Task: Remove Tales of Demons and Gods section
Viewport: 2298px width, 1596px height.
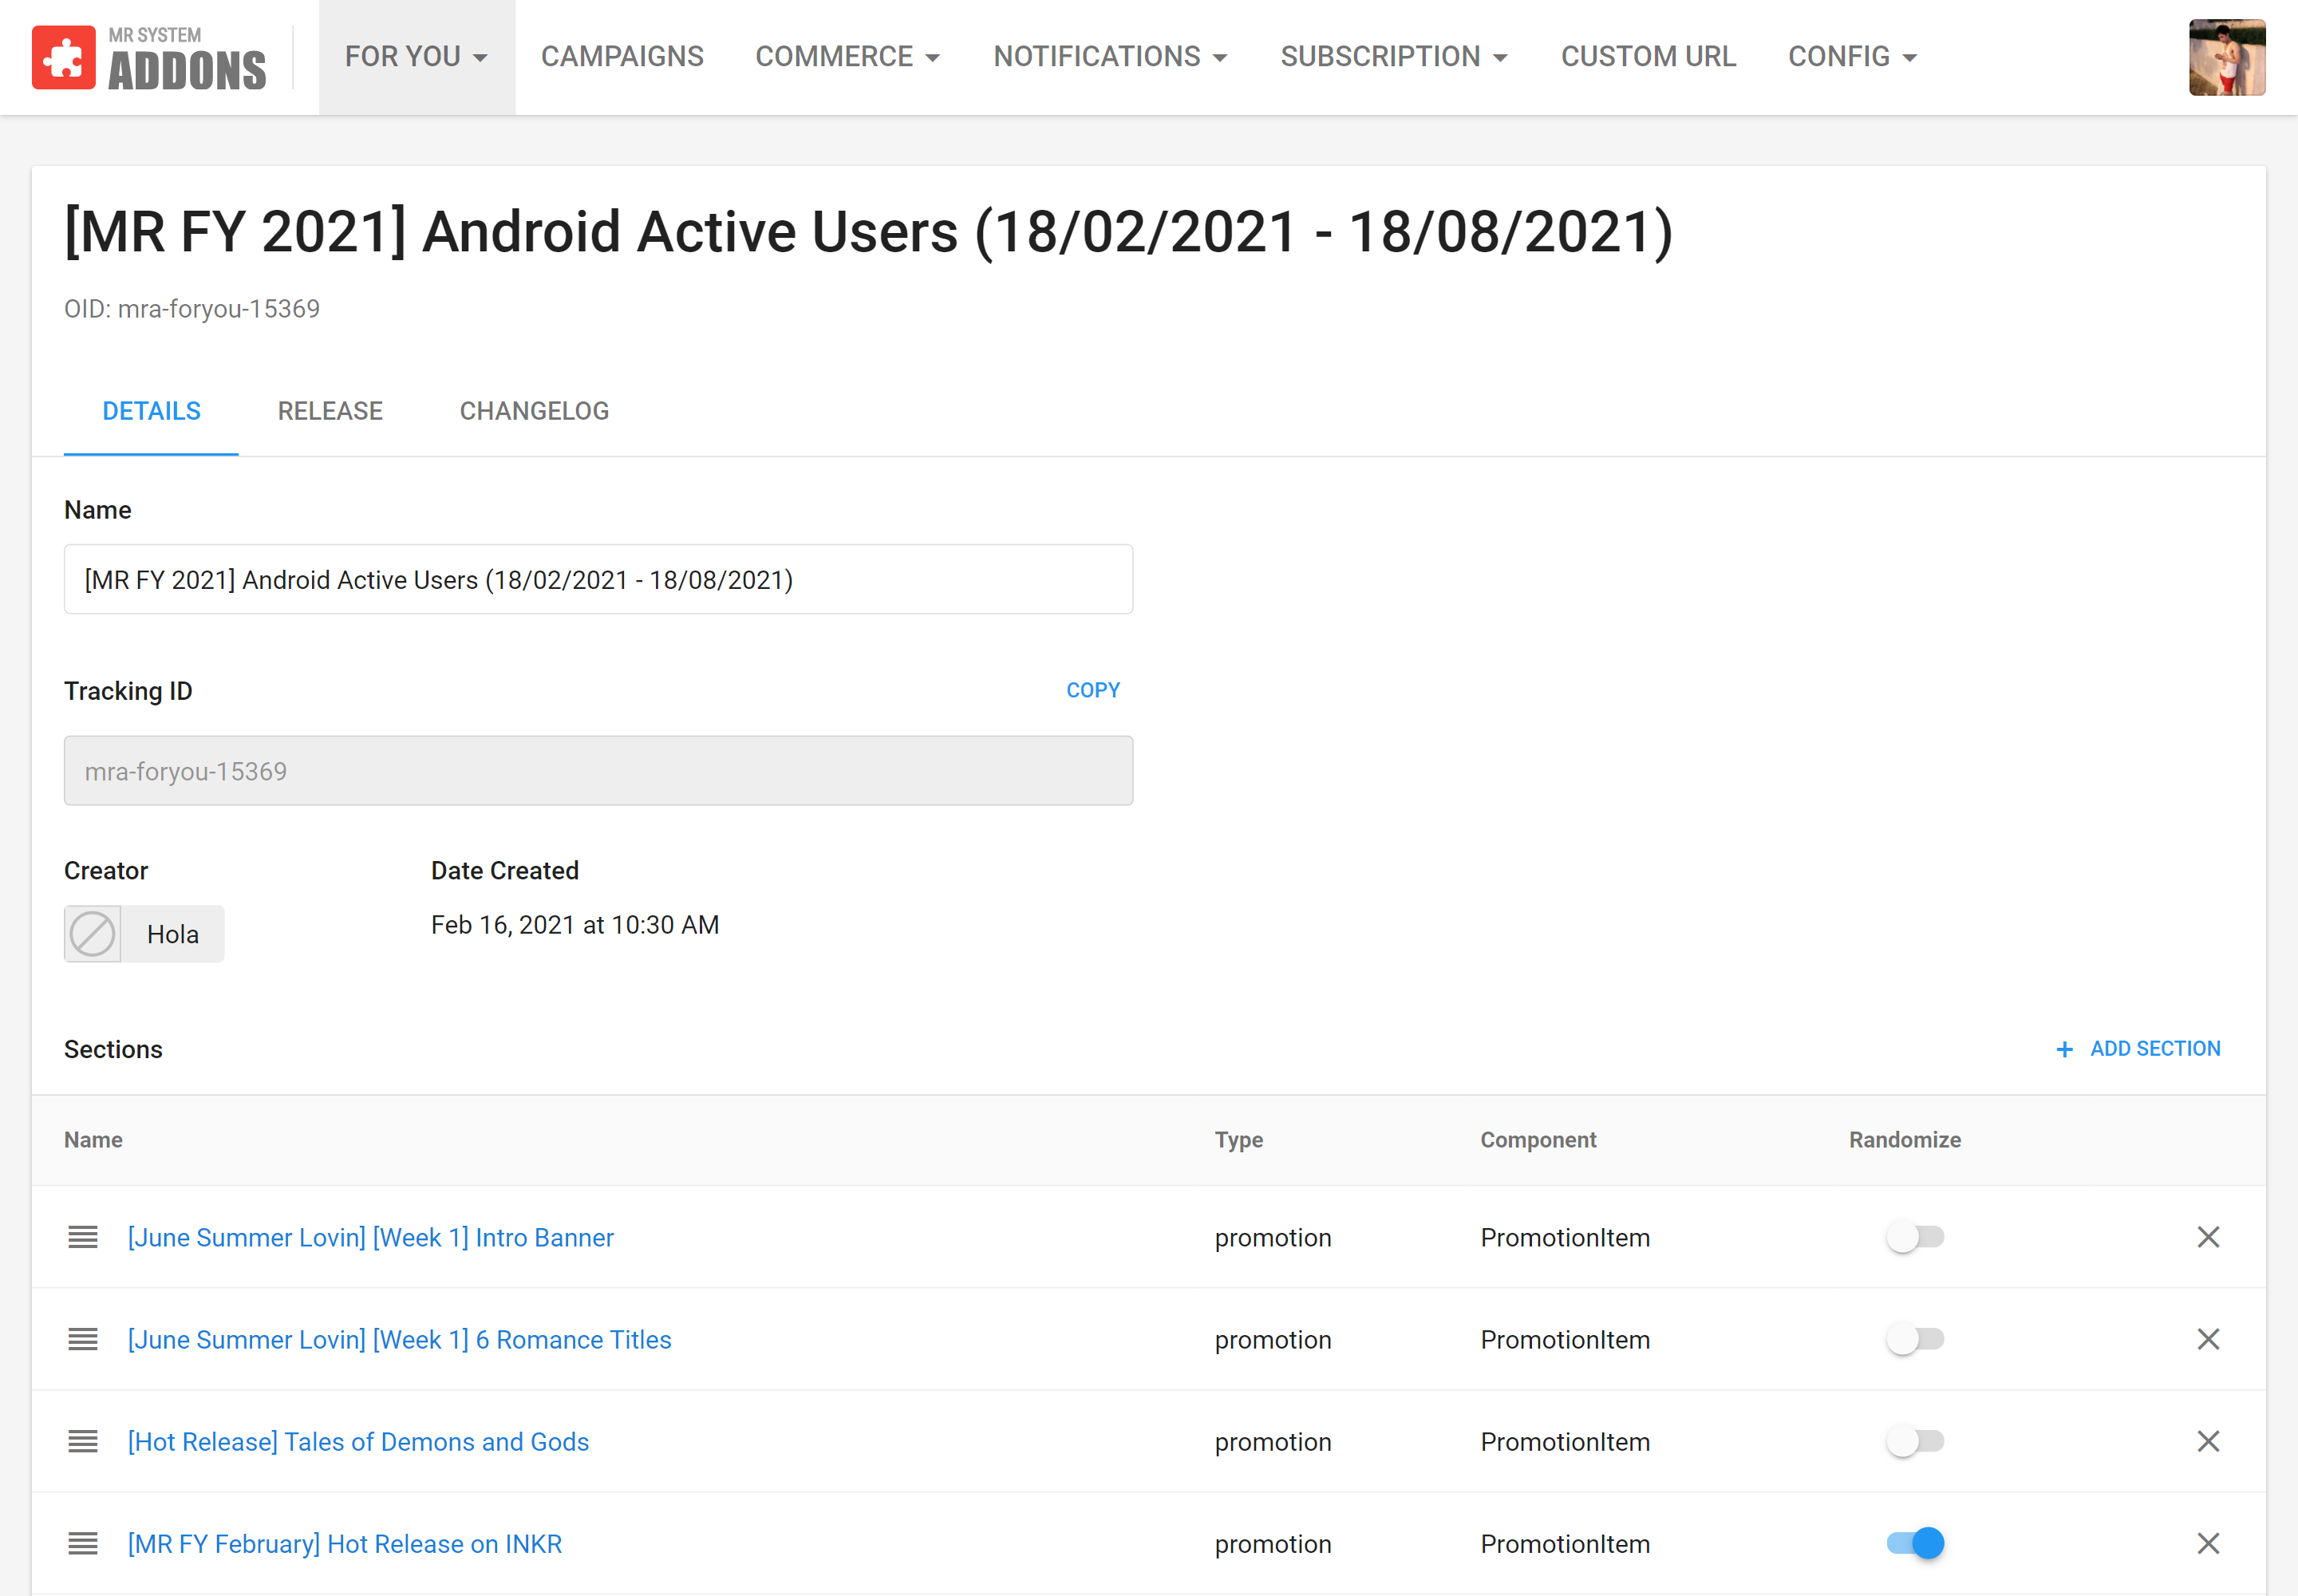Action: click(2208, 1441)
